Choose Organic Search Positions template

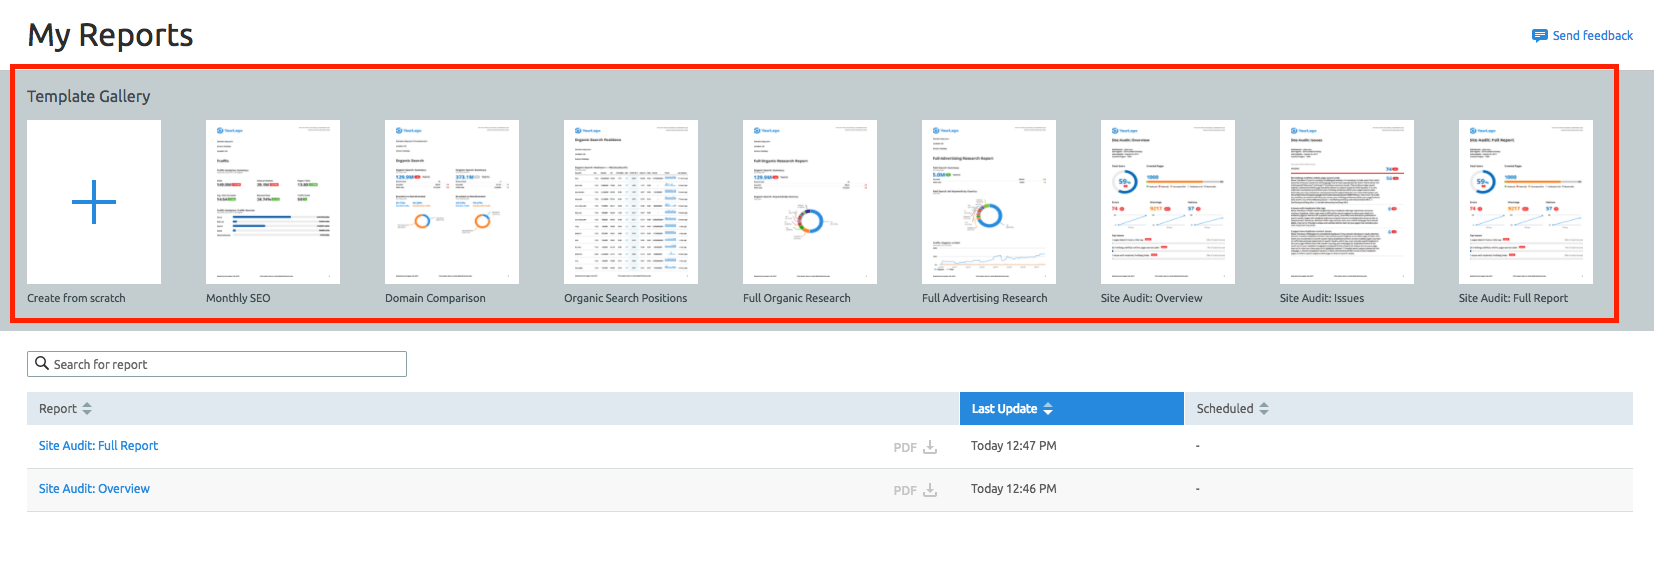pyautogui.click(x=630, y=202)
